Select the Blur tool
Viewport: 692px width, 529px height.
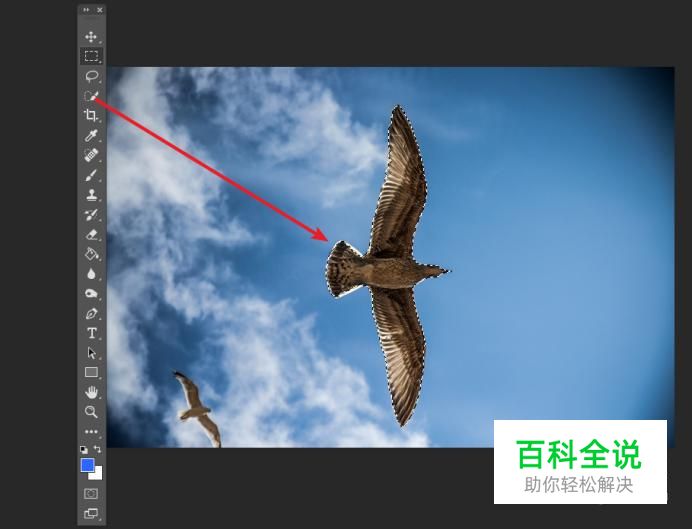point(91,274)
